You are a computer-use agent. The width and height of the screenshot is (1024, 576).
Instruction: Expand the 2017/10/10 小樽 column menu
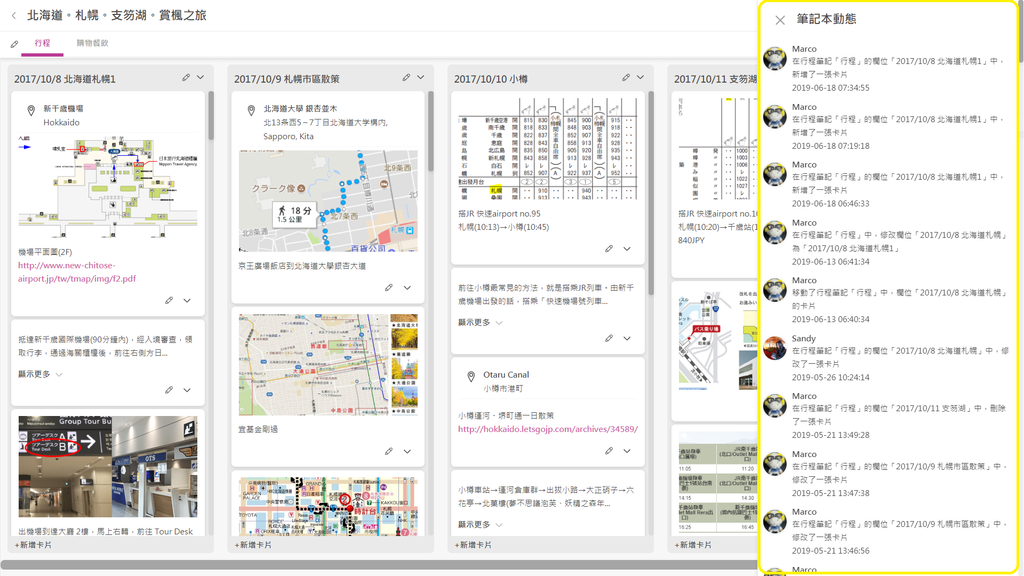click(x=641, y=77)
